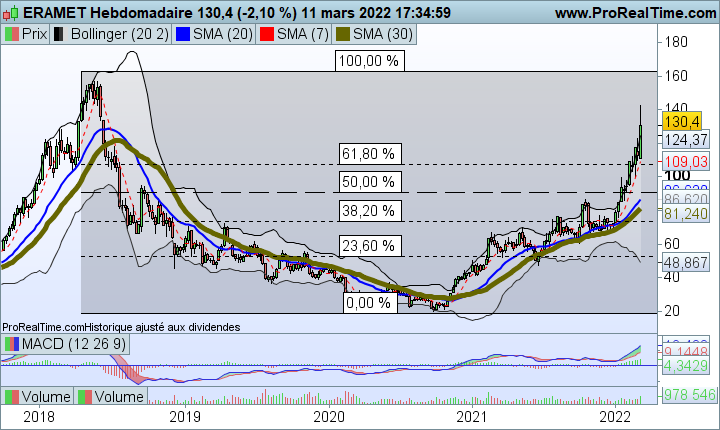Click the first Volume label

pos(46,397)
